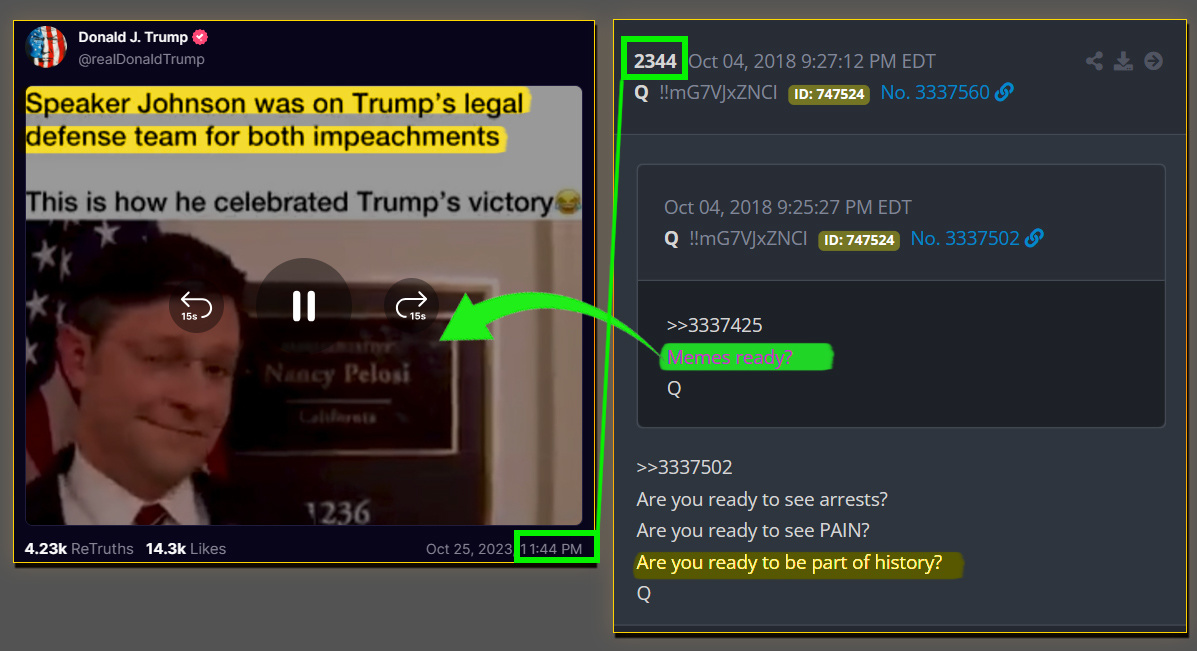Rewind video 15 seconds

coord(196,306)
